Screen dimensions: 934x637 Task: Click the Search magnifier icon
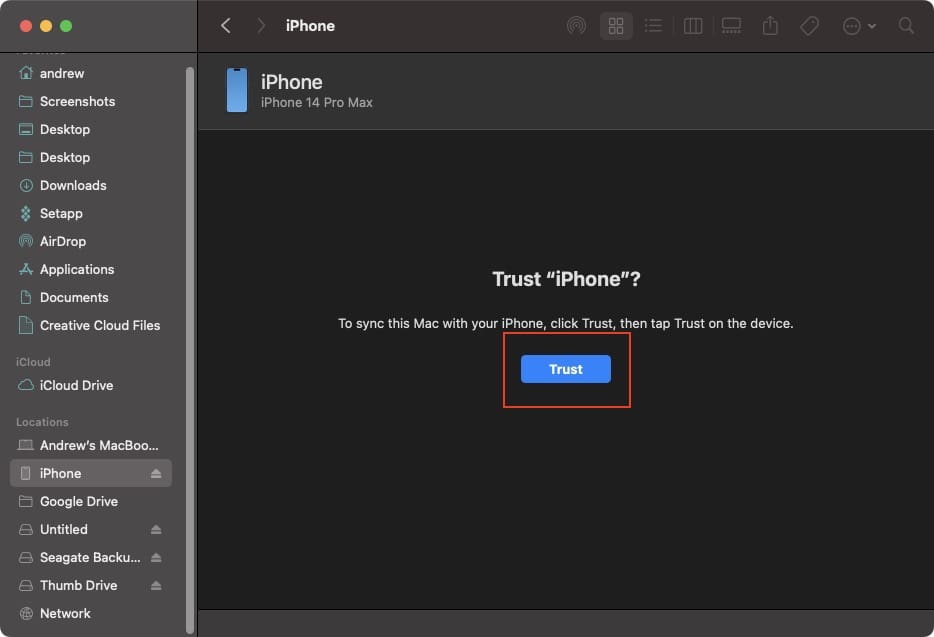905,26
